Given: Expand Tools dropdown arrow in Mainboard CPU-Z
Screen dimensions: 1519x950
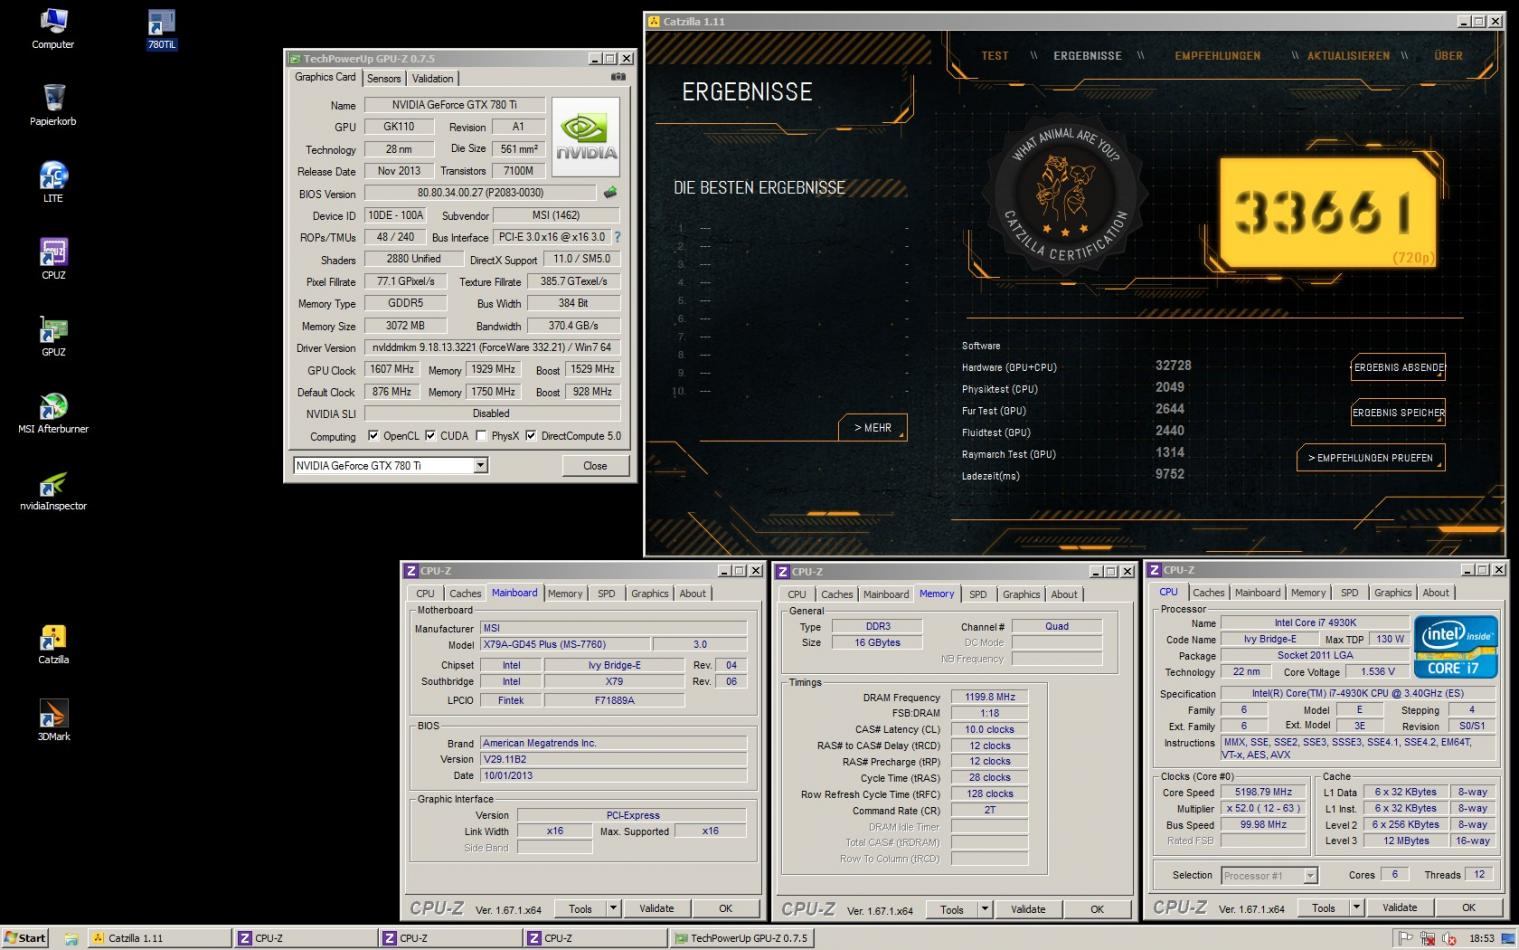Looking at the screenshot, I should (x=613, y=908).
